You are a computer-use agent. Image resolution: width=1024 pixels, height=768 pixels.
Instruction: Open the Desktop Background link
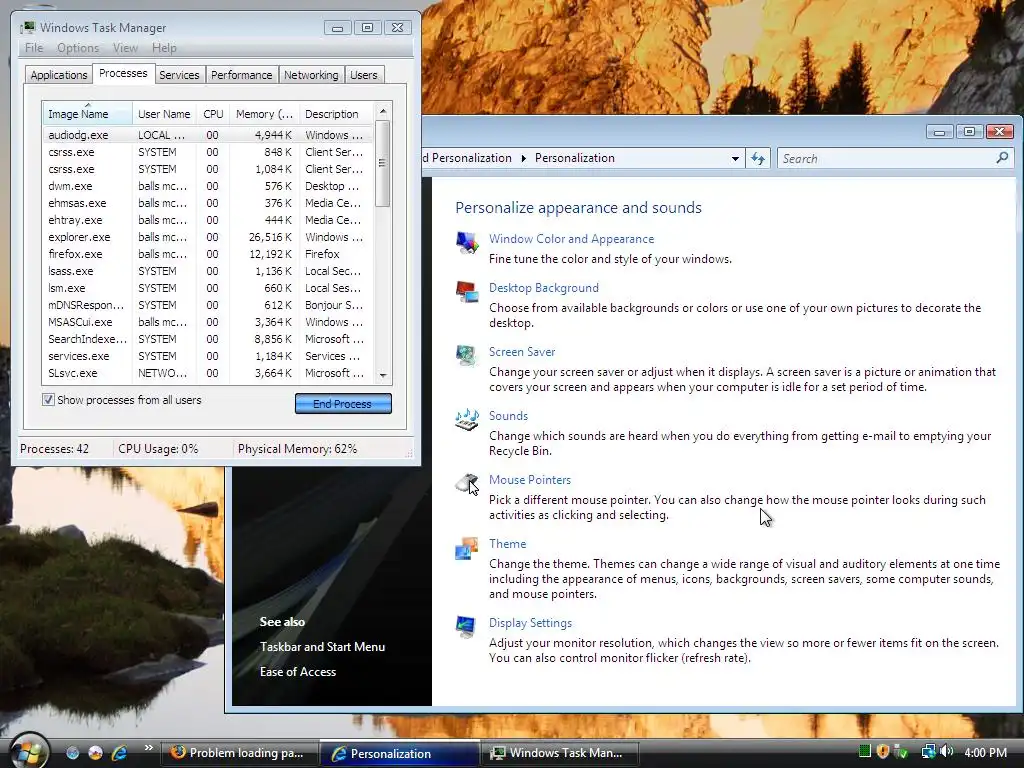(x=543, y=288)
